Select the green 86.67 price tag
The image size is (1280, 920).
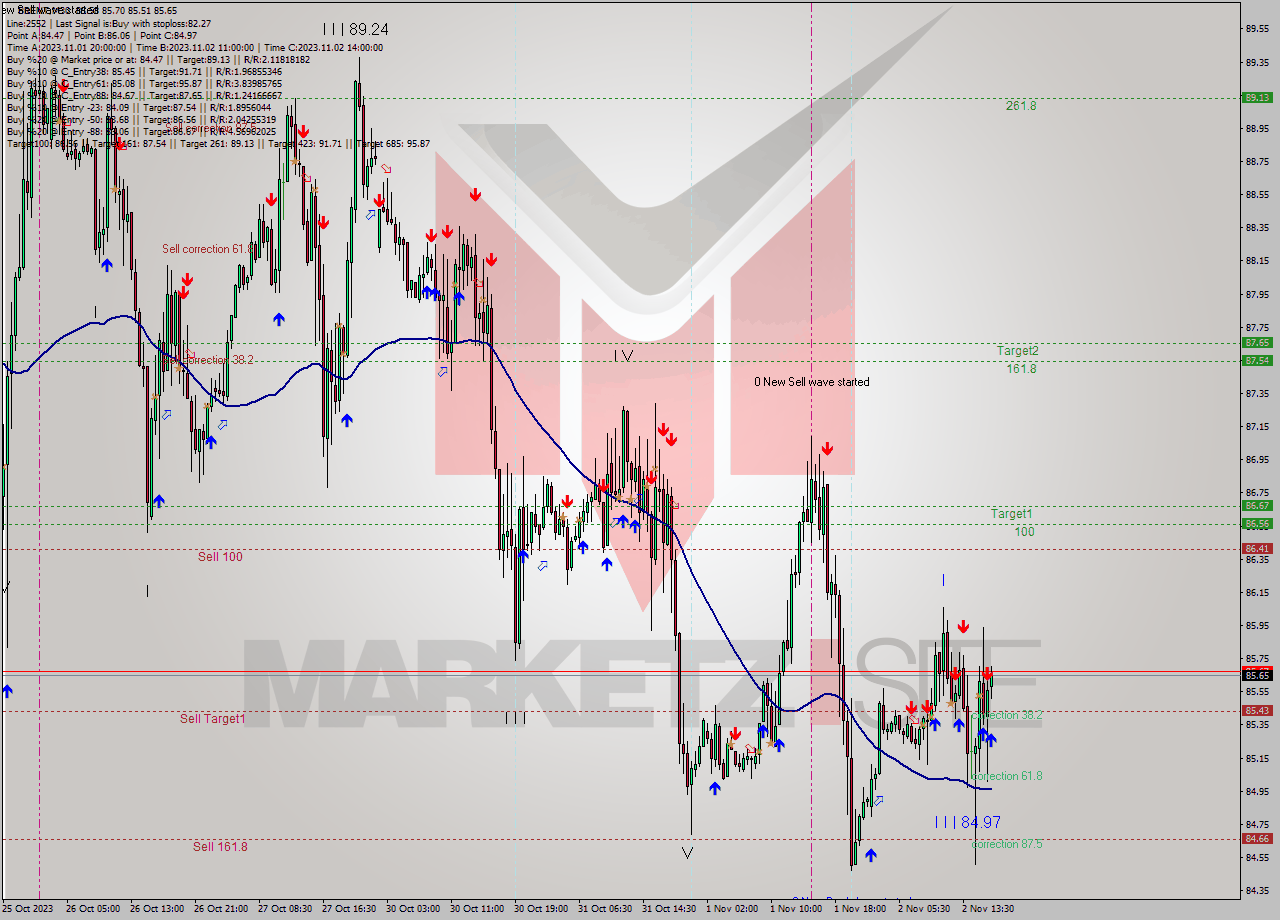pos(1257,506)
